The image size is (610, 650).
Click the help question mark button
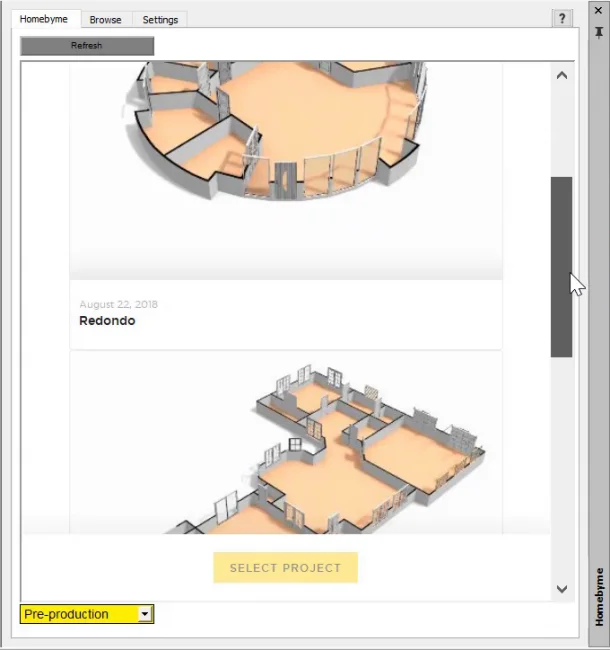tap(564, 18)
